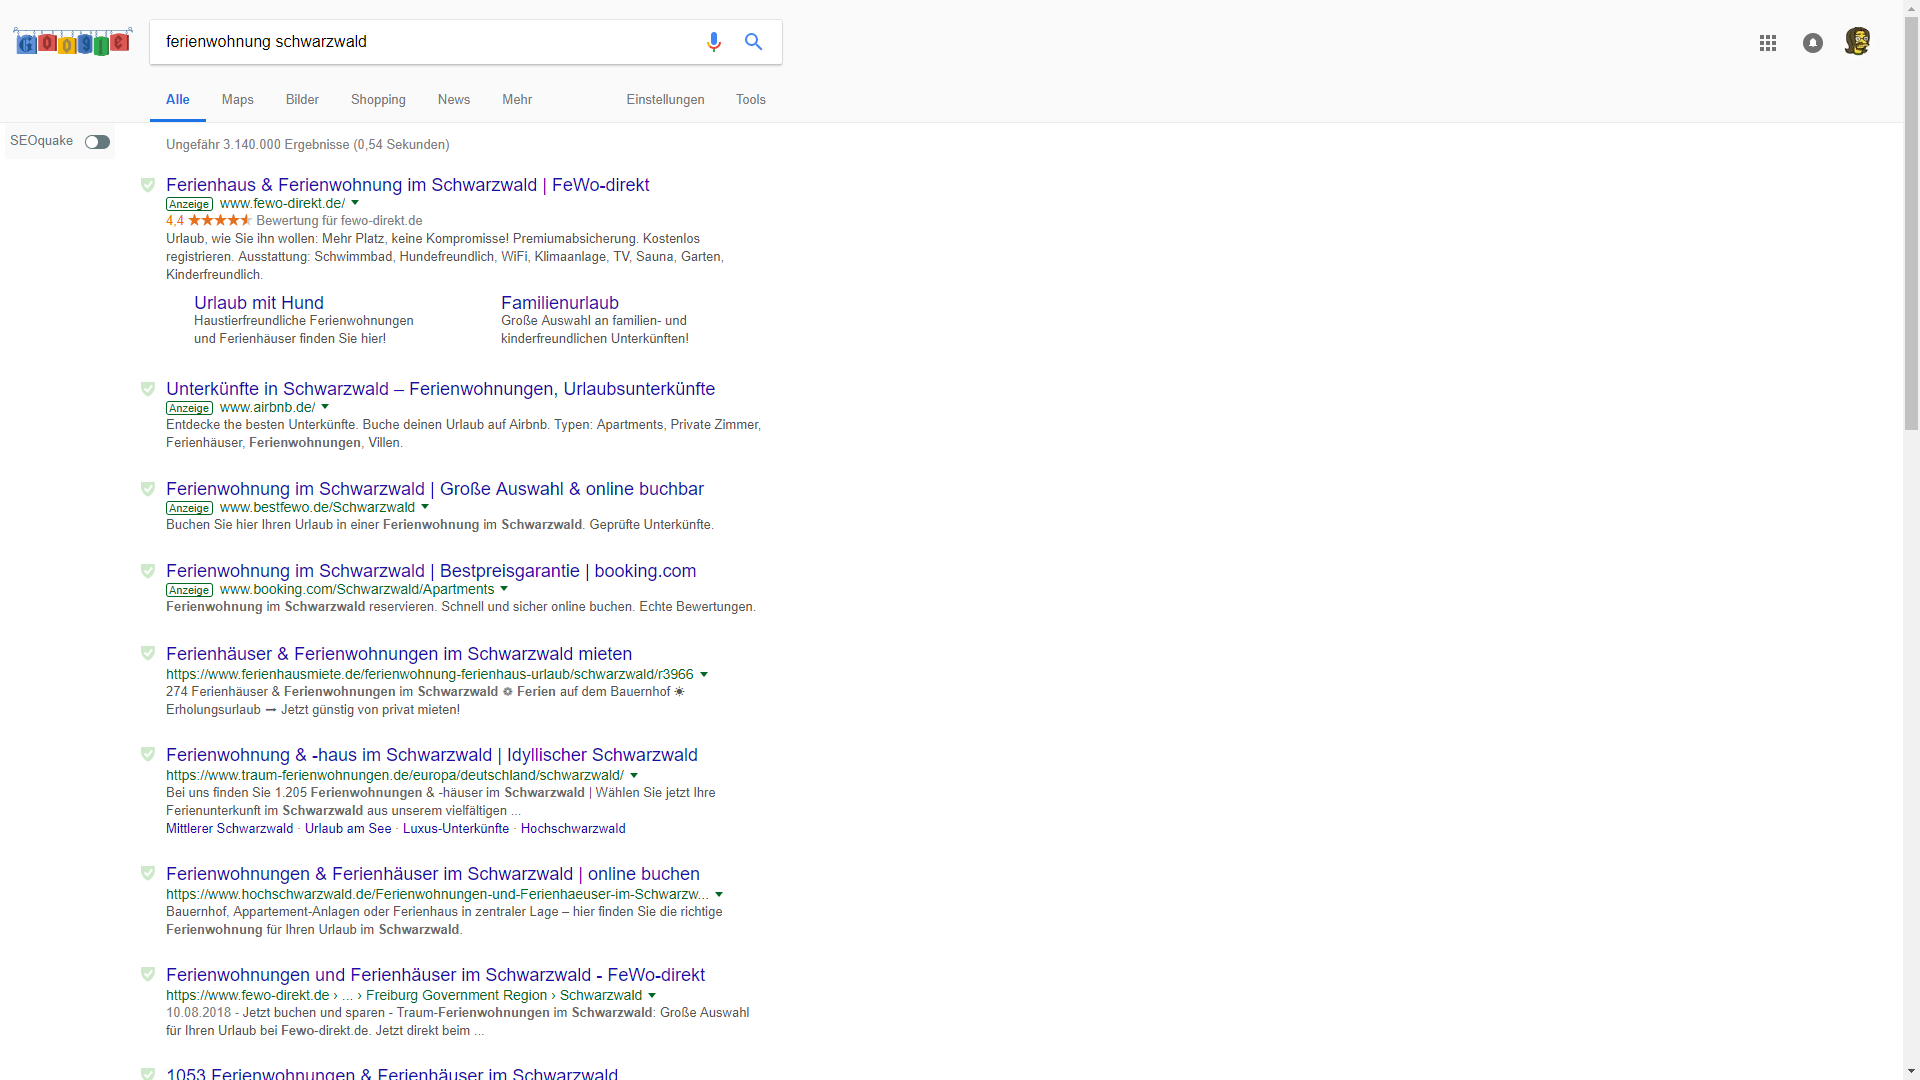Screen dimensions: 1920x1080
Task: Open Google notifications bell
Action: coord(1813,43)
